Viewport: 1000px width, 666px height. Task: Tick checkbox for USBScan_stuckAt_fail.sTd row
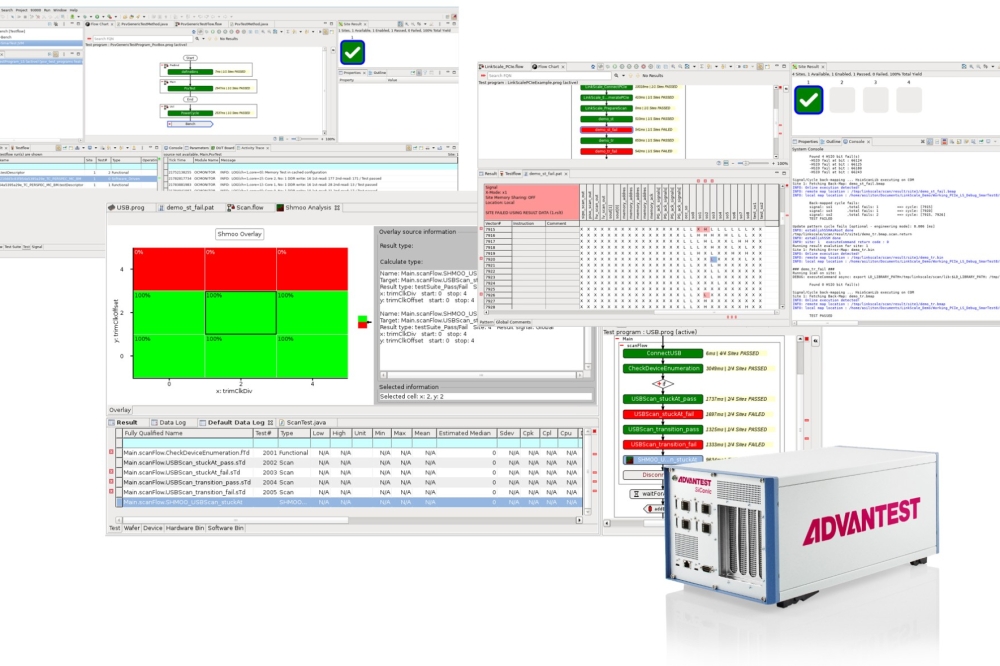coord(119,473)
